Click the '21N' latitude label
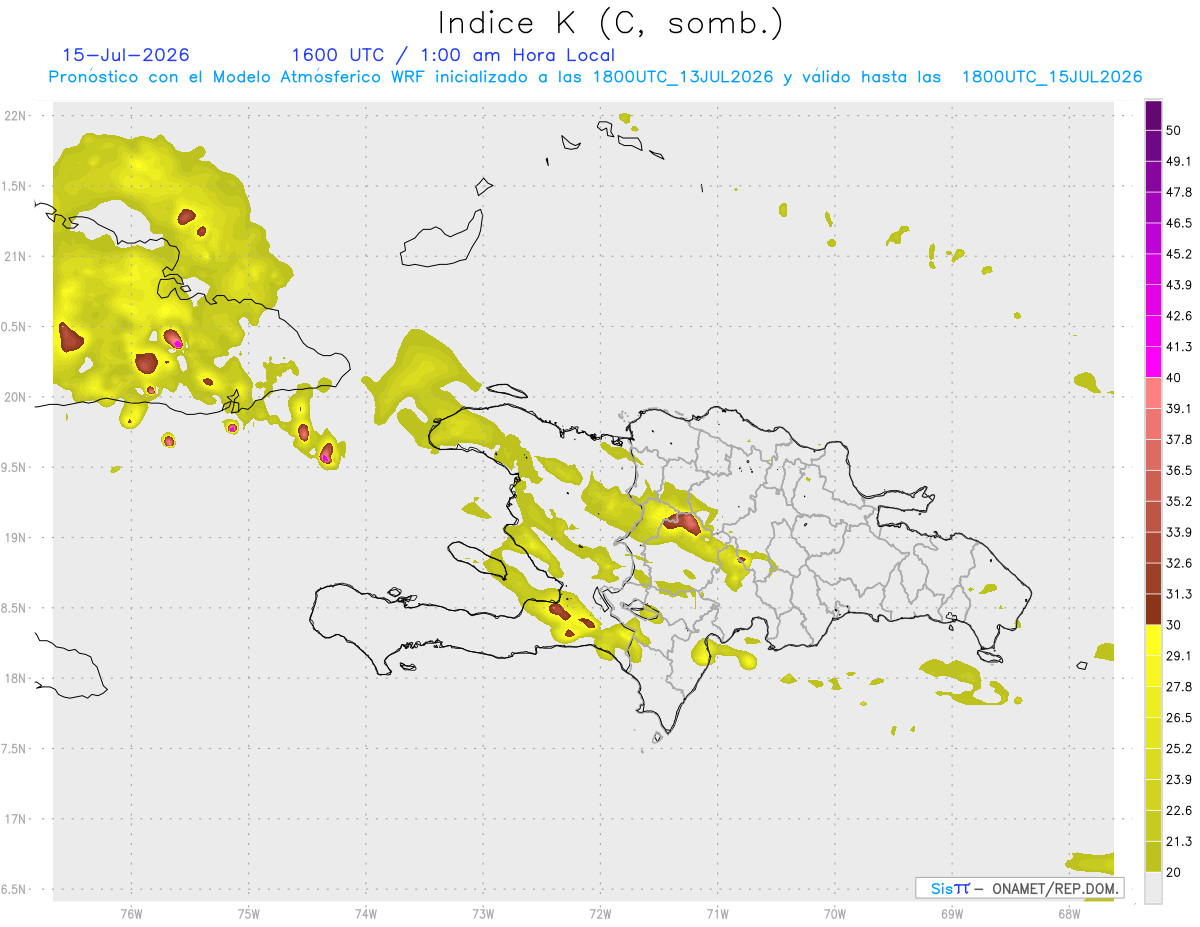This screenshot has width=1200, height=927. click(15, 256)
